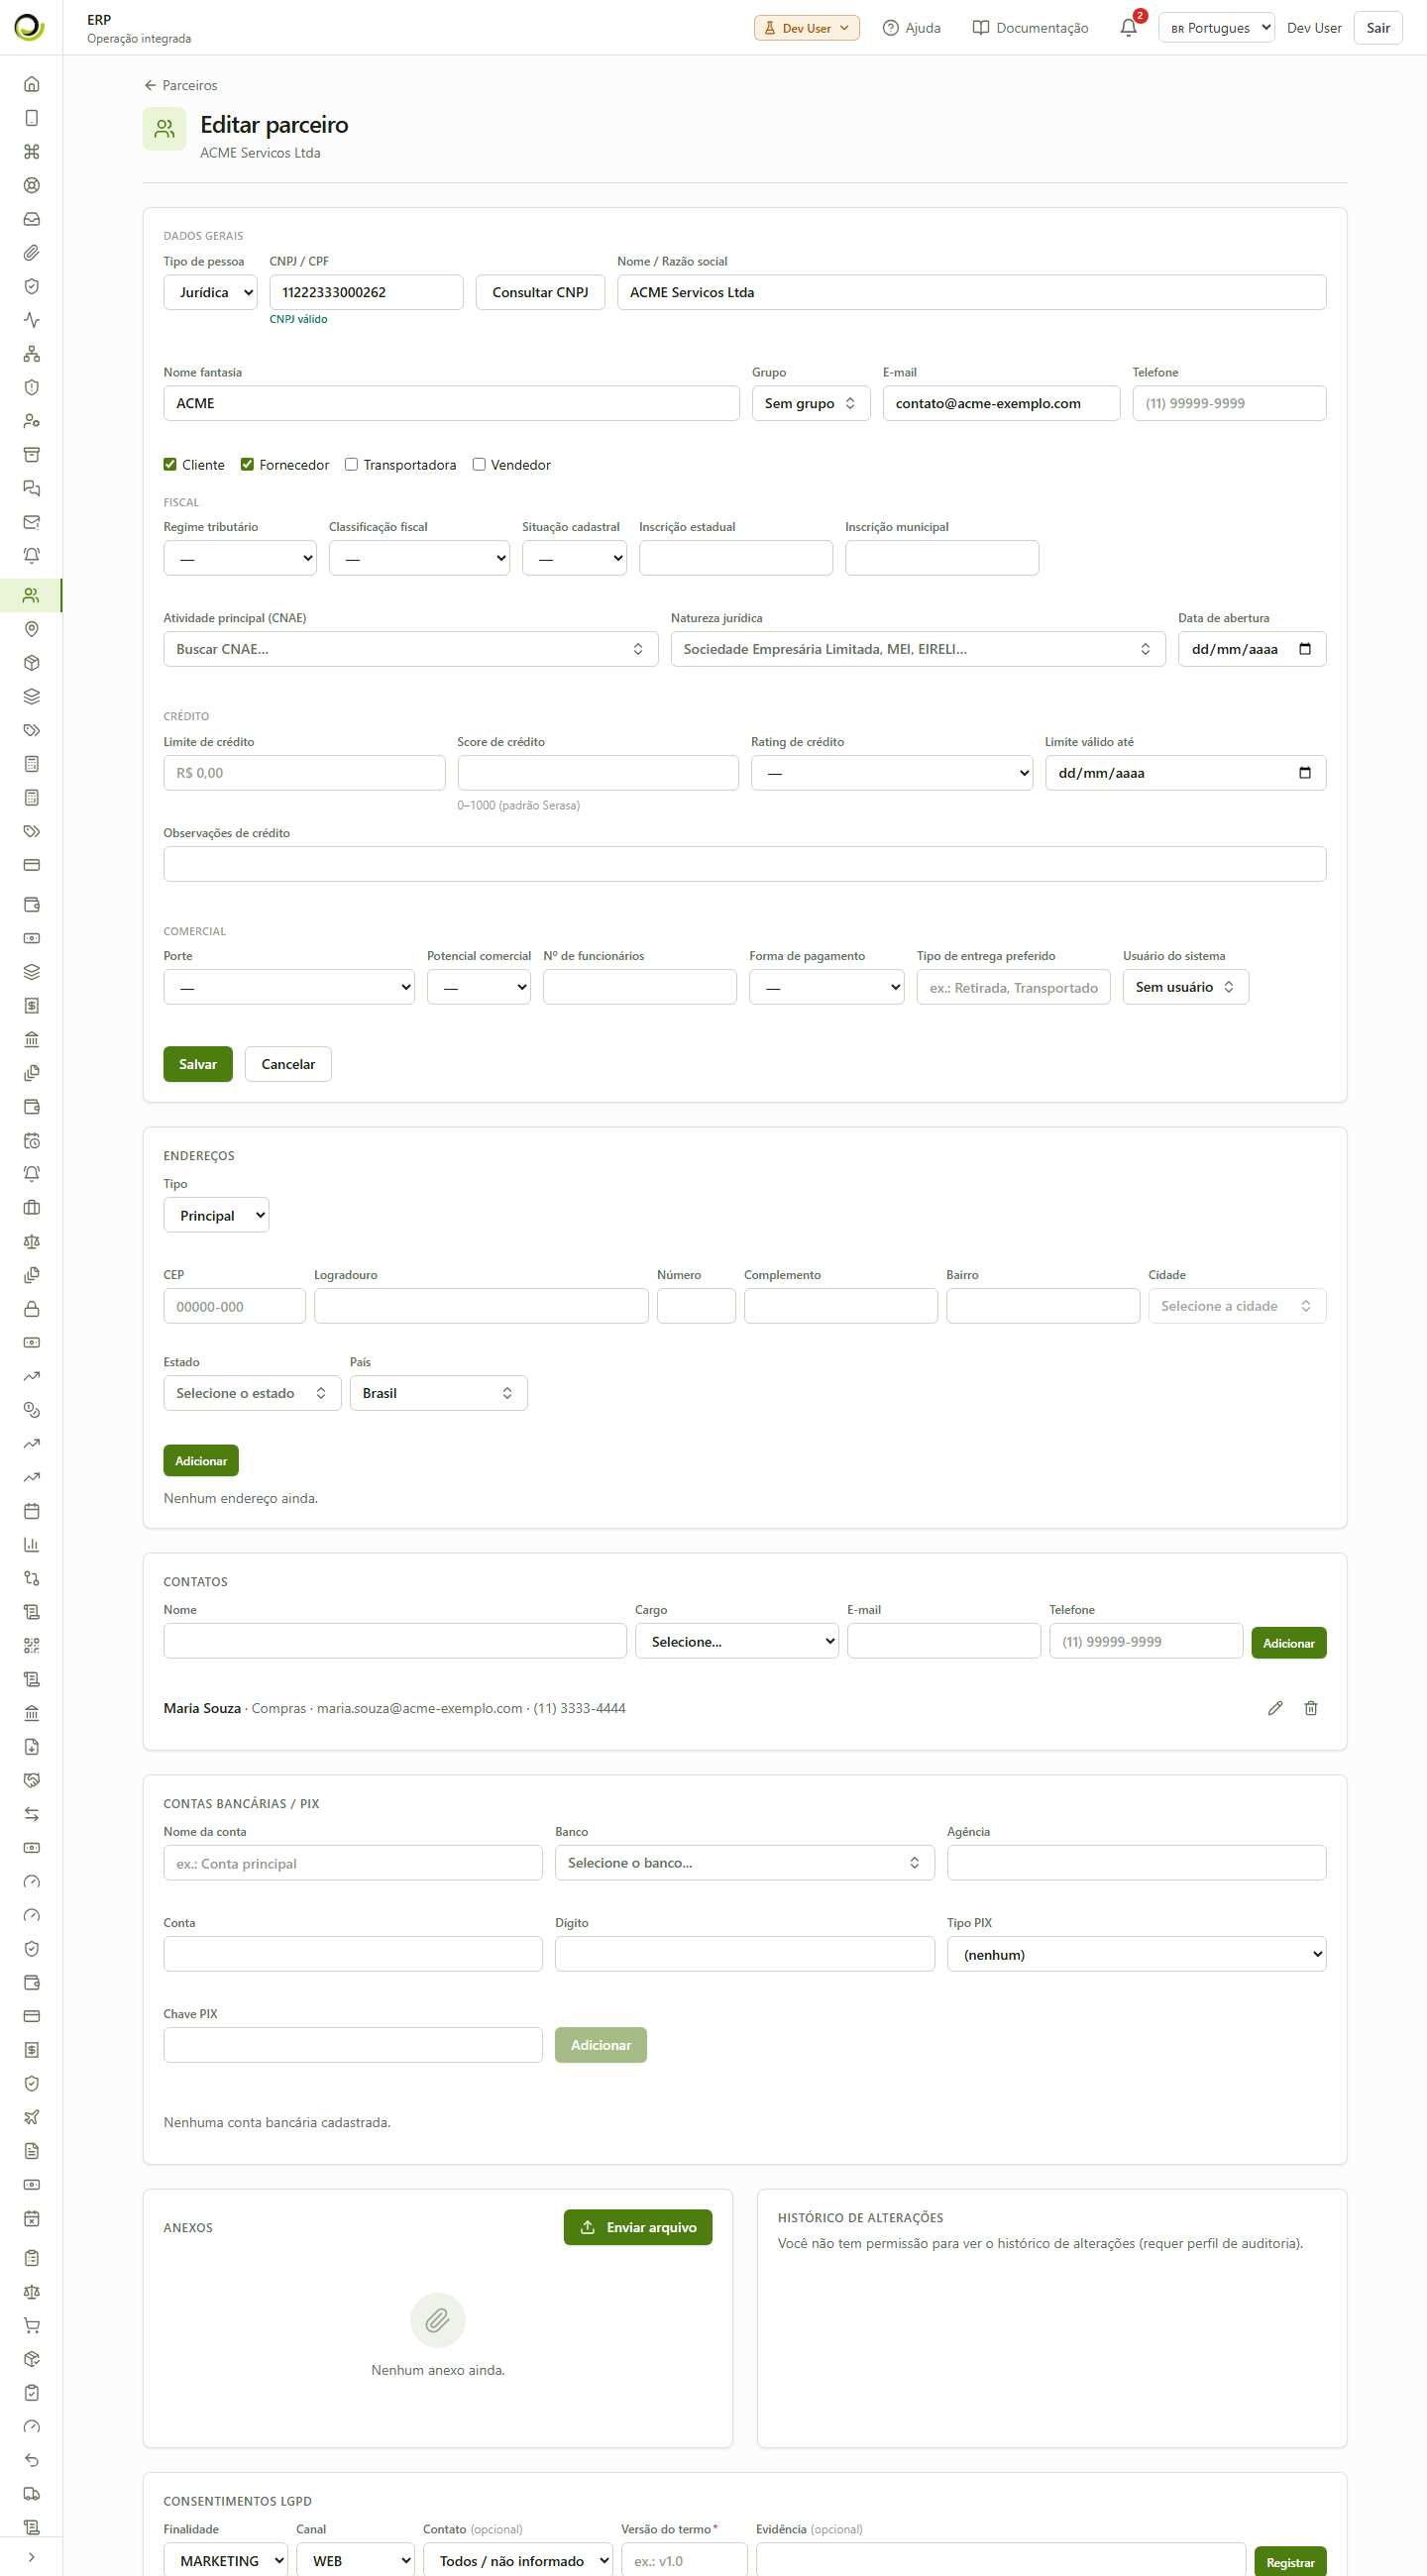Open the shopping cart icon in the sidebar
Image resolution: width=1427 pixels, height=2576 pixels.
pyautogui.click(x=32, y=2326)
